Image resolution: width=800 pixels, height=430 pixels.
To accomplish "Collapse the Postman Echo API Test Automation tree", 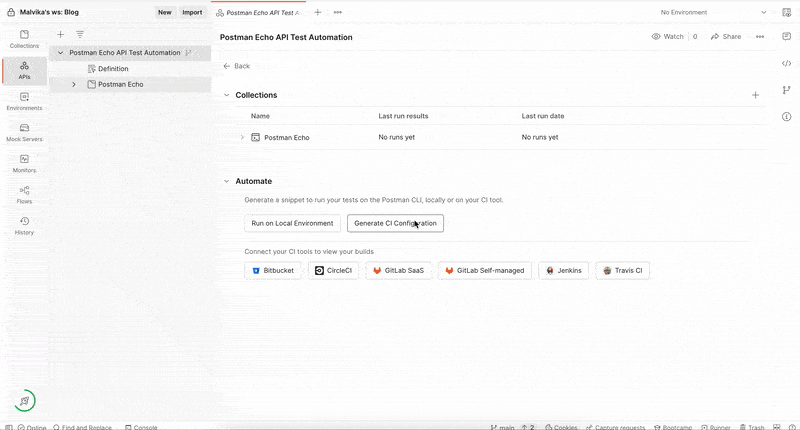I will pyautogui.click(x=61, y=53).
